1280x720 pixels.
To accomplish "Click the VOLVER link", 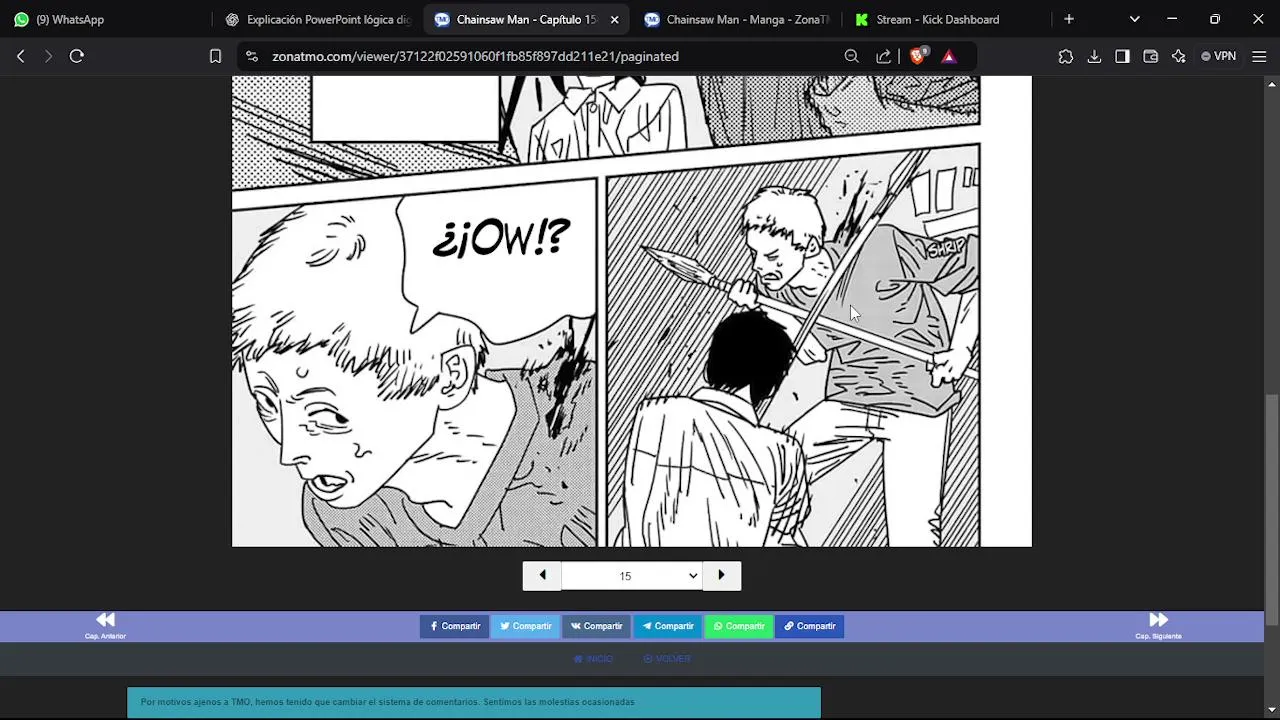I will [667, 659].
